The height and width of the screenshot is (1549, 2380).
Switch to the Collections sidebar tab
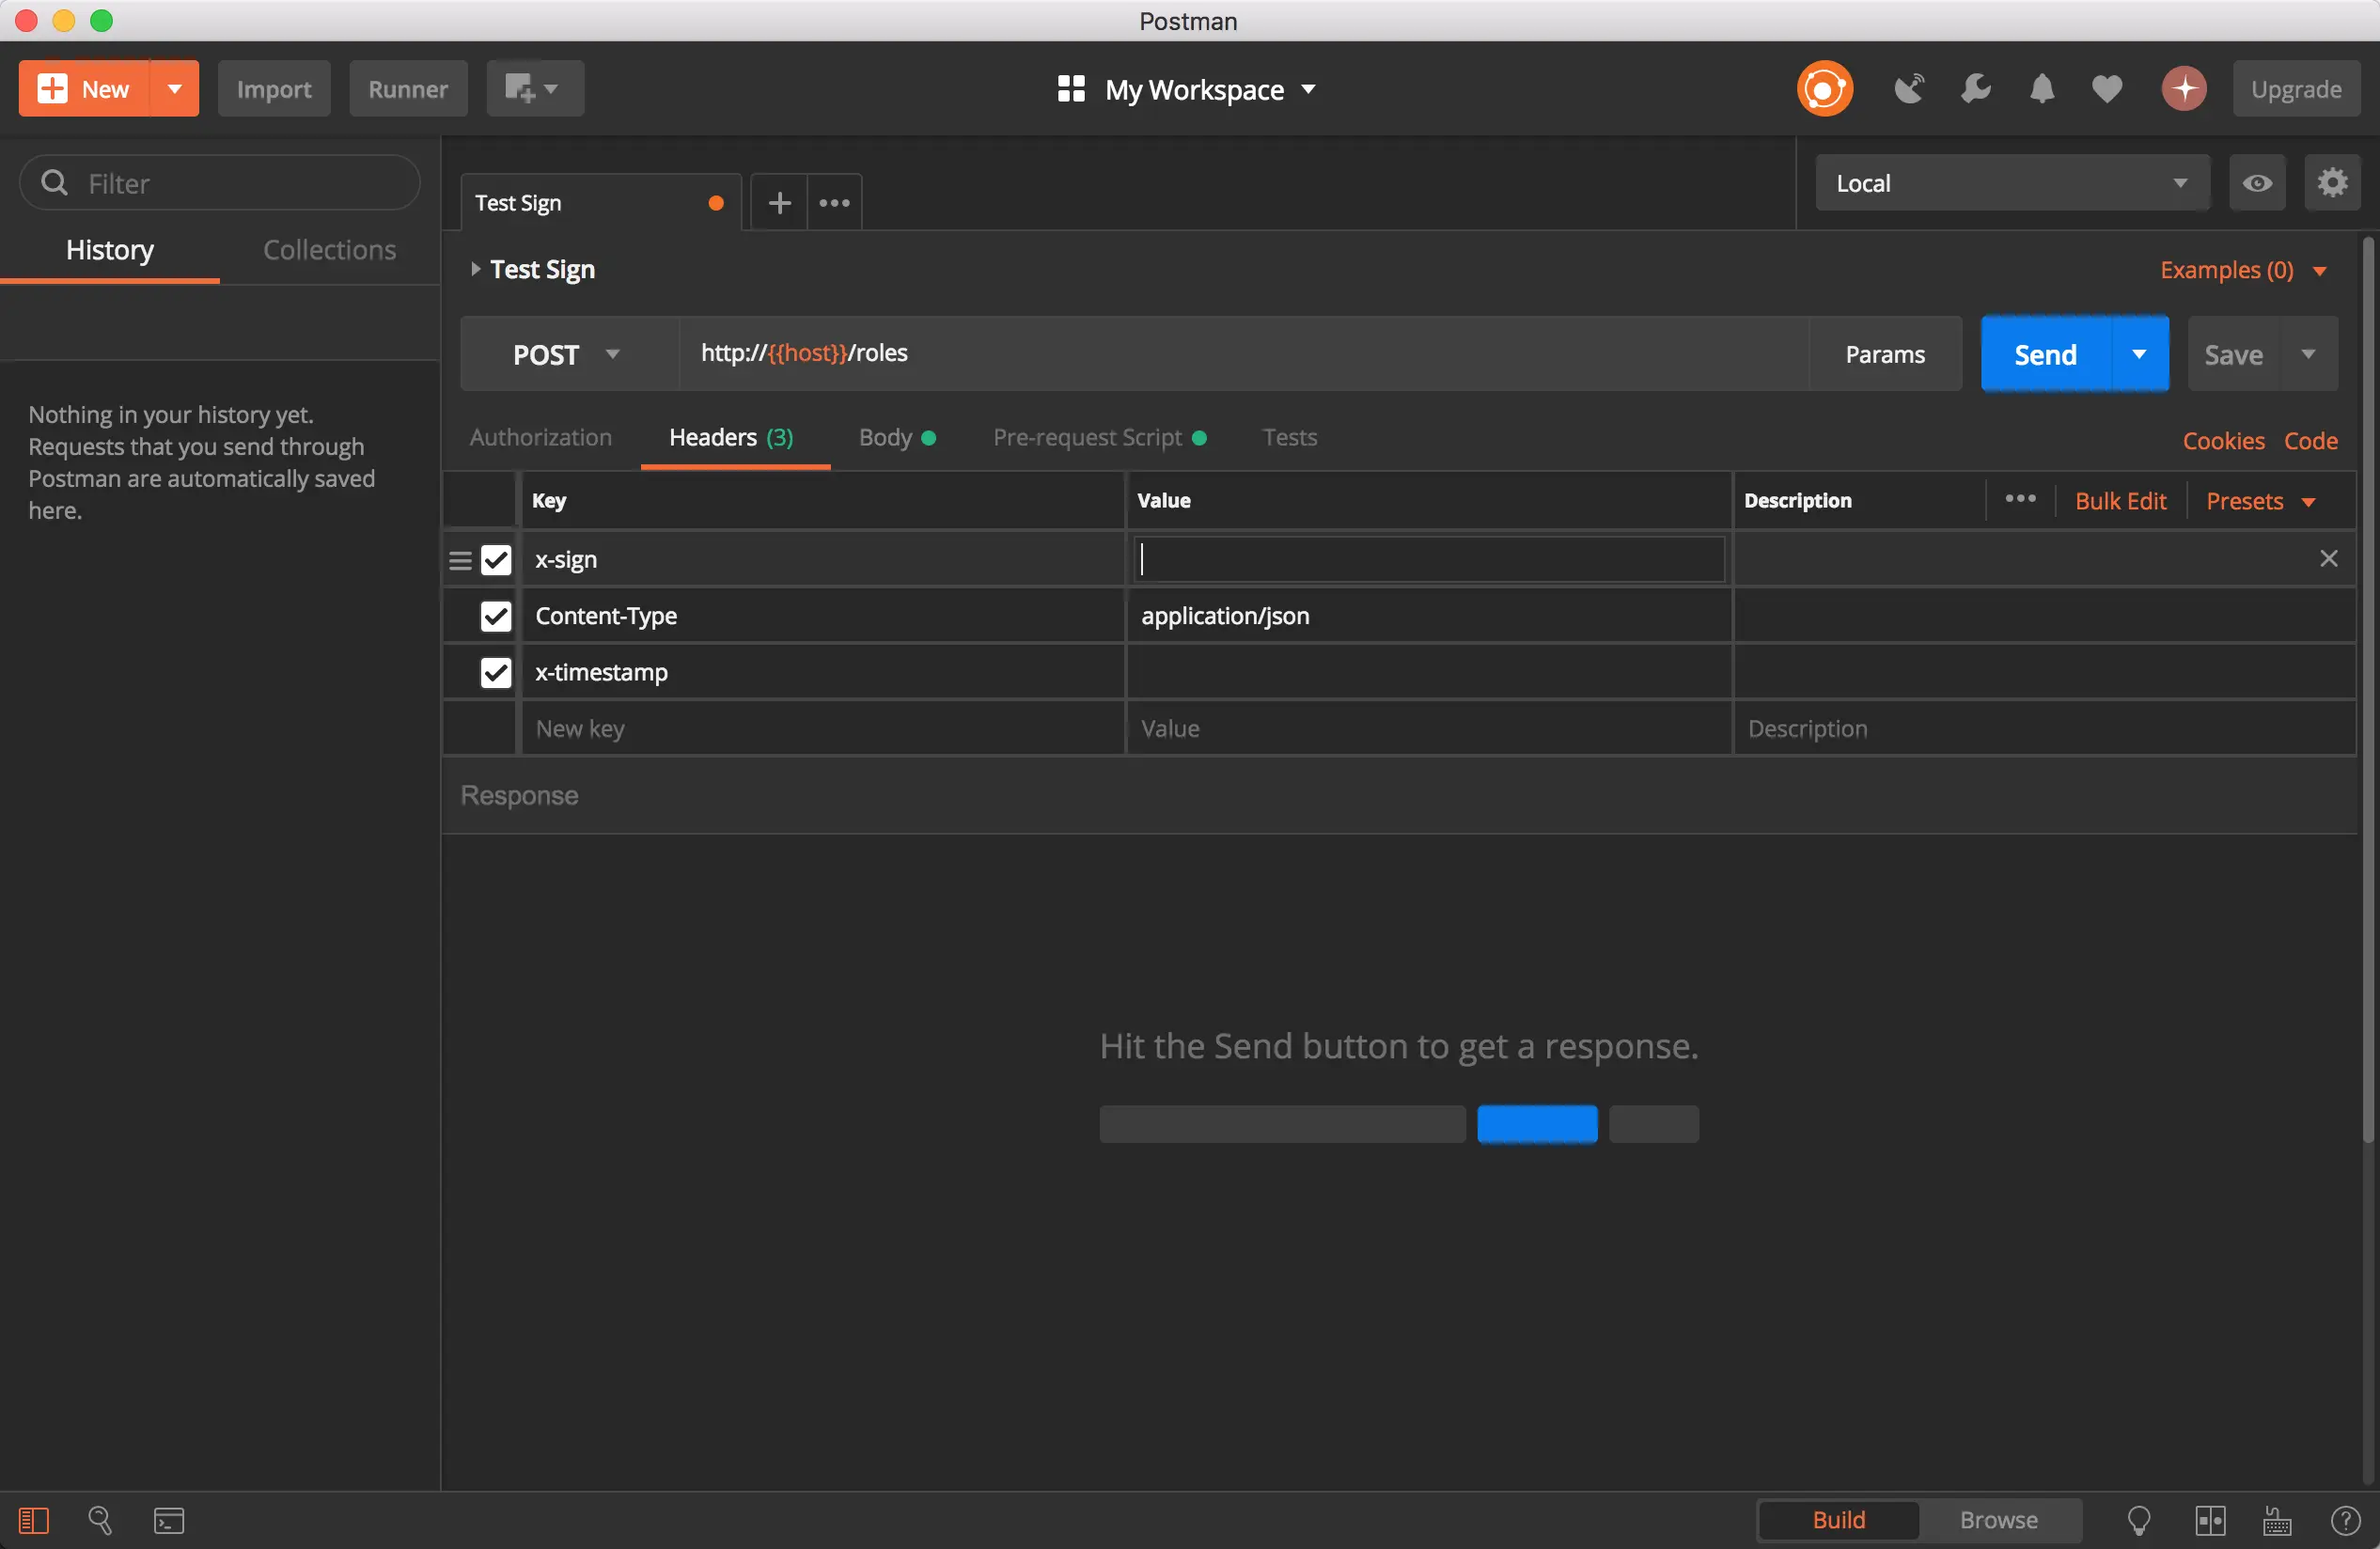tap(329, 250)
